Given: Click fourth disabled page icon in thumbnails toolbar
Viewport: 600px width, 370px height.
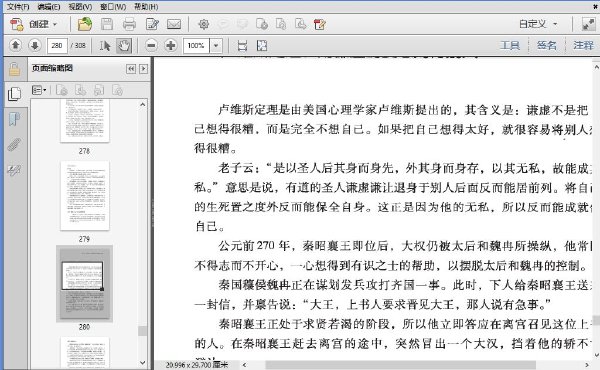Looking at the screenshot, I should tap(117, 90).
